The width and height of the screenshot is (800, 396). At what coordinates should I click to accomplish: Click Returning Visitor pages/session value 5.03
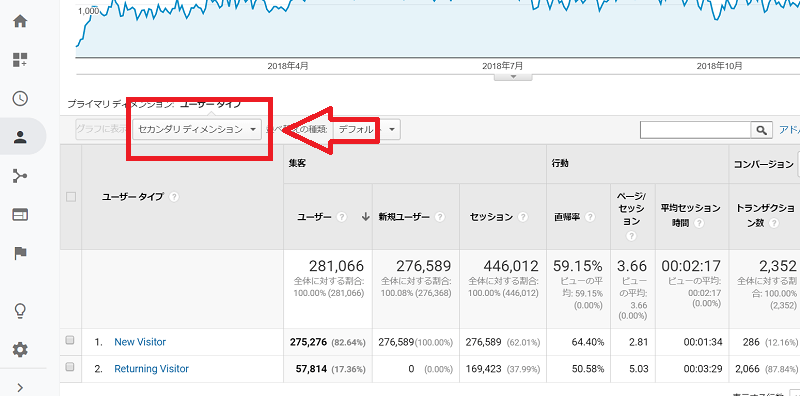tap(638, 368)
